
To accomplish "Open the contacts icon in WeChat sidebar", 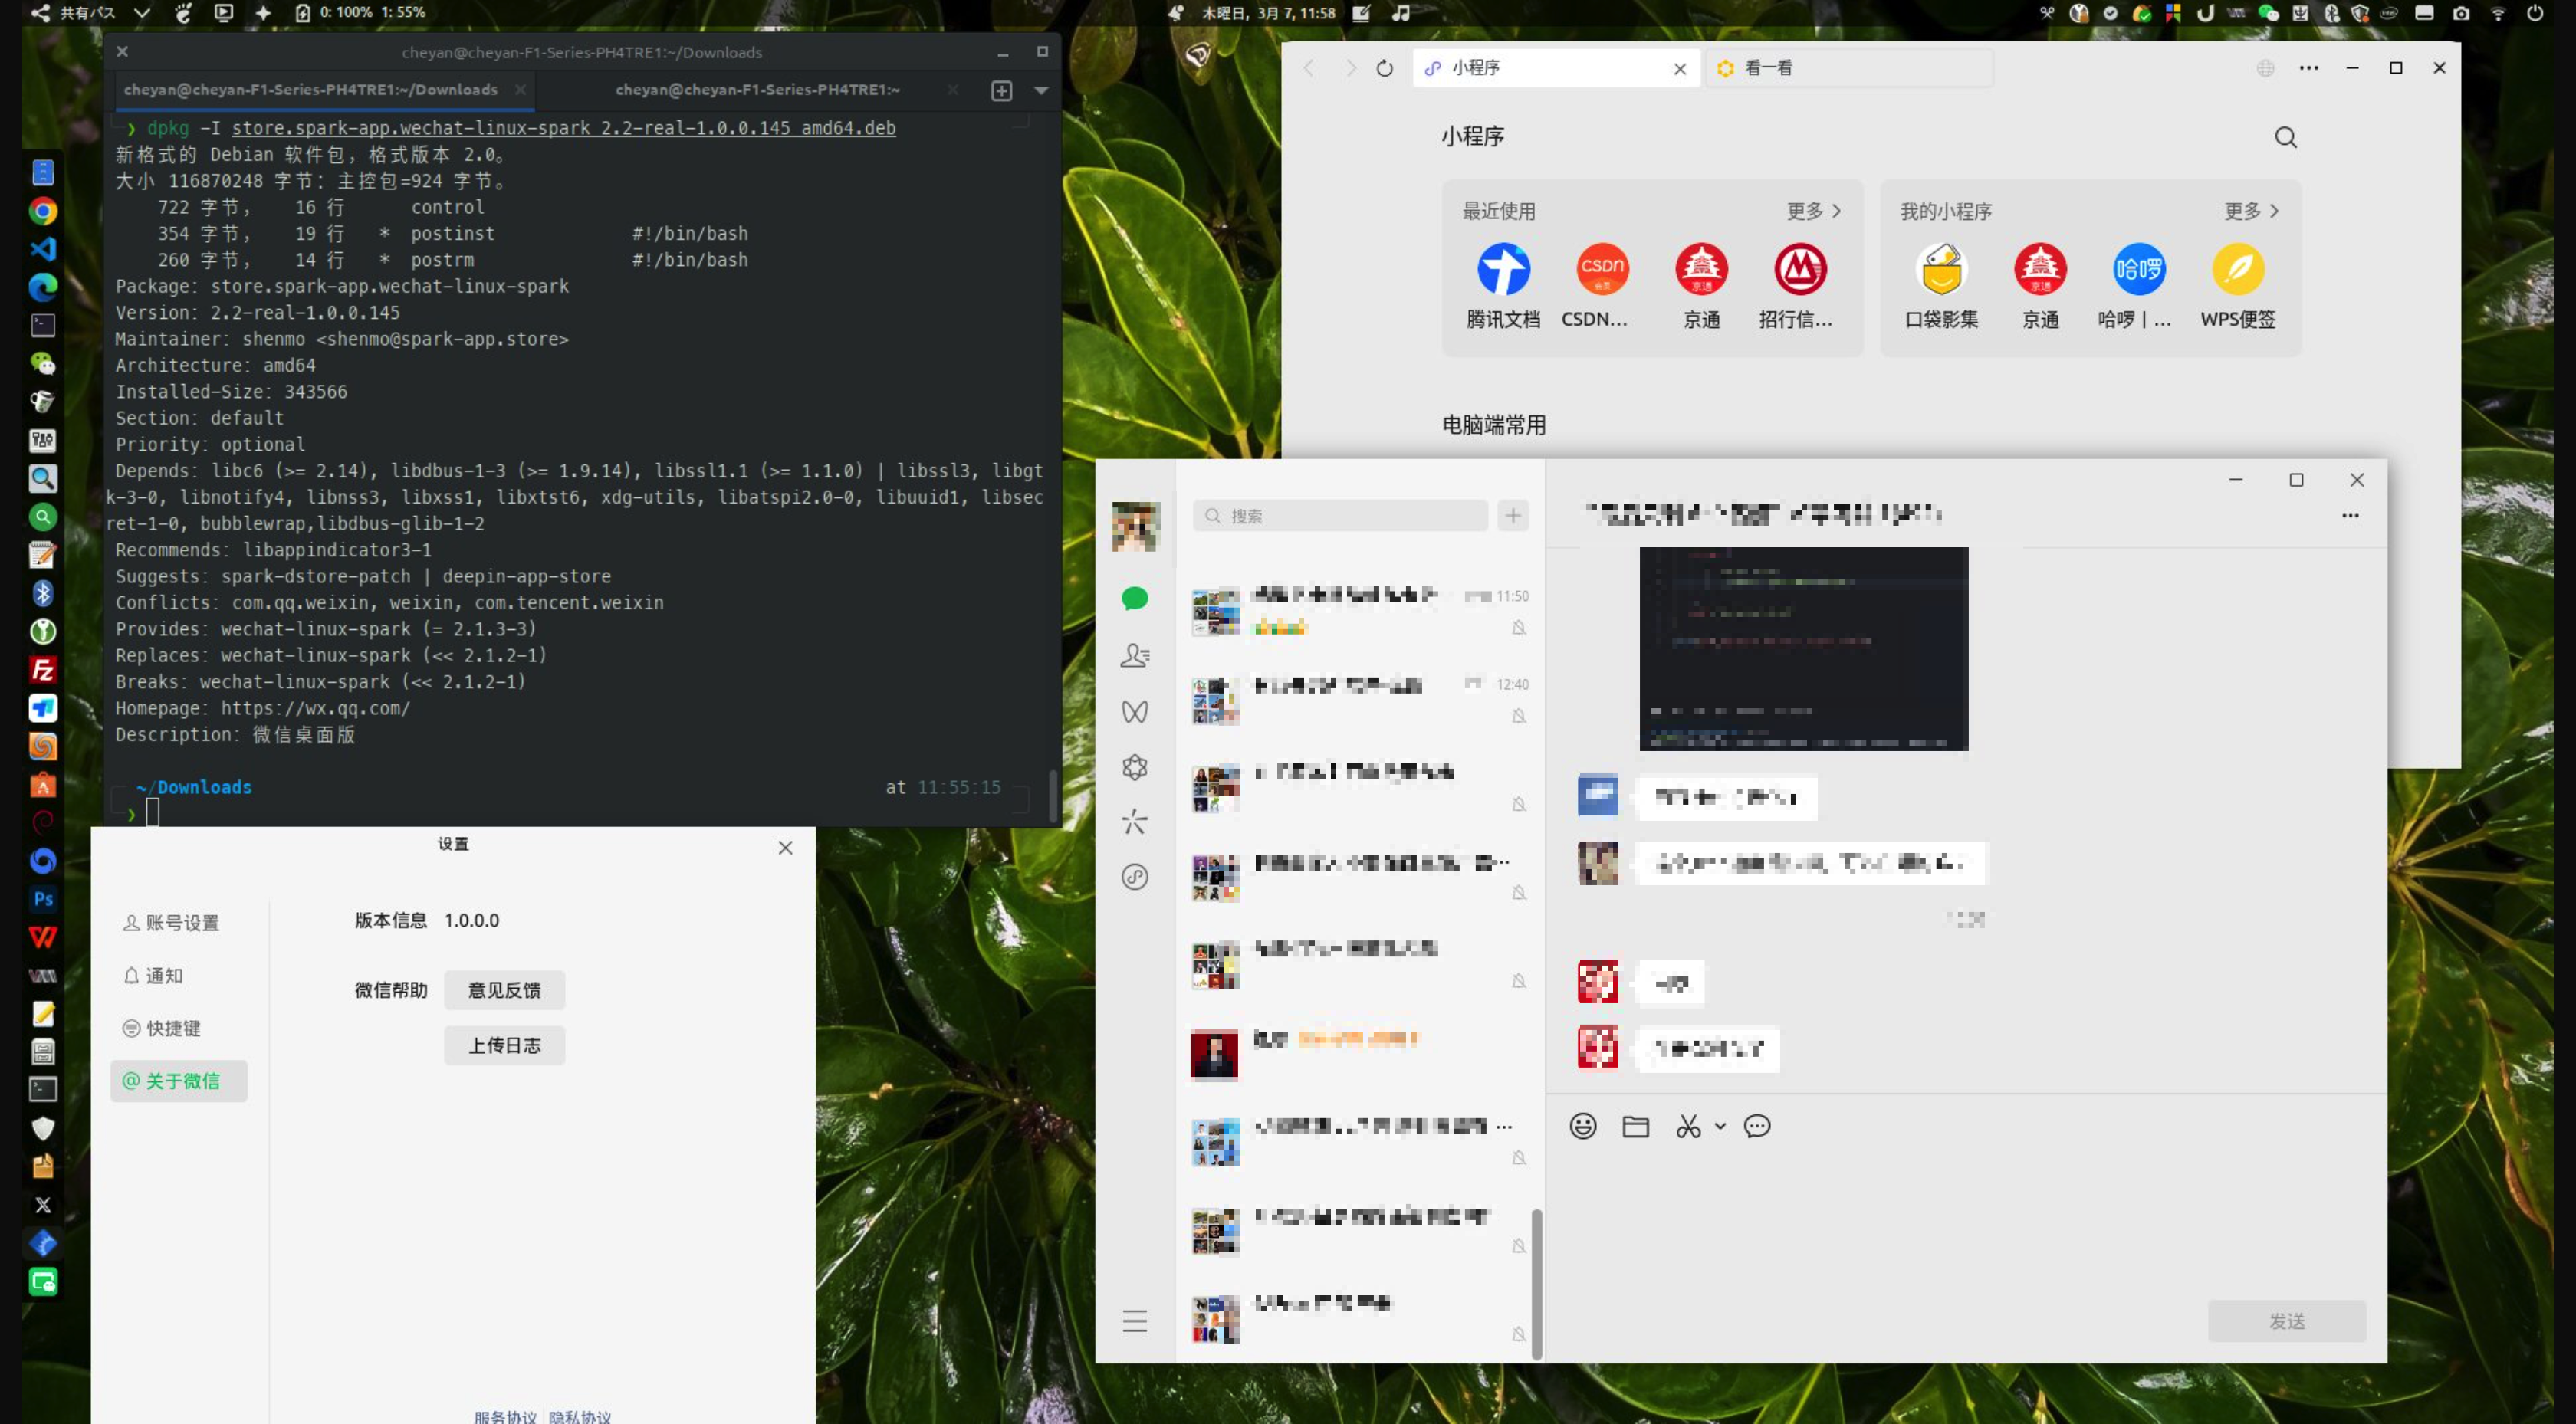I will pyautogui.click(x=1135, y=655).
